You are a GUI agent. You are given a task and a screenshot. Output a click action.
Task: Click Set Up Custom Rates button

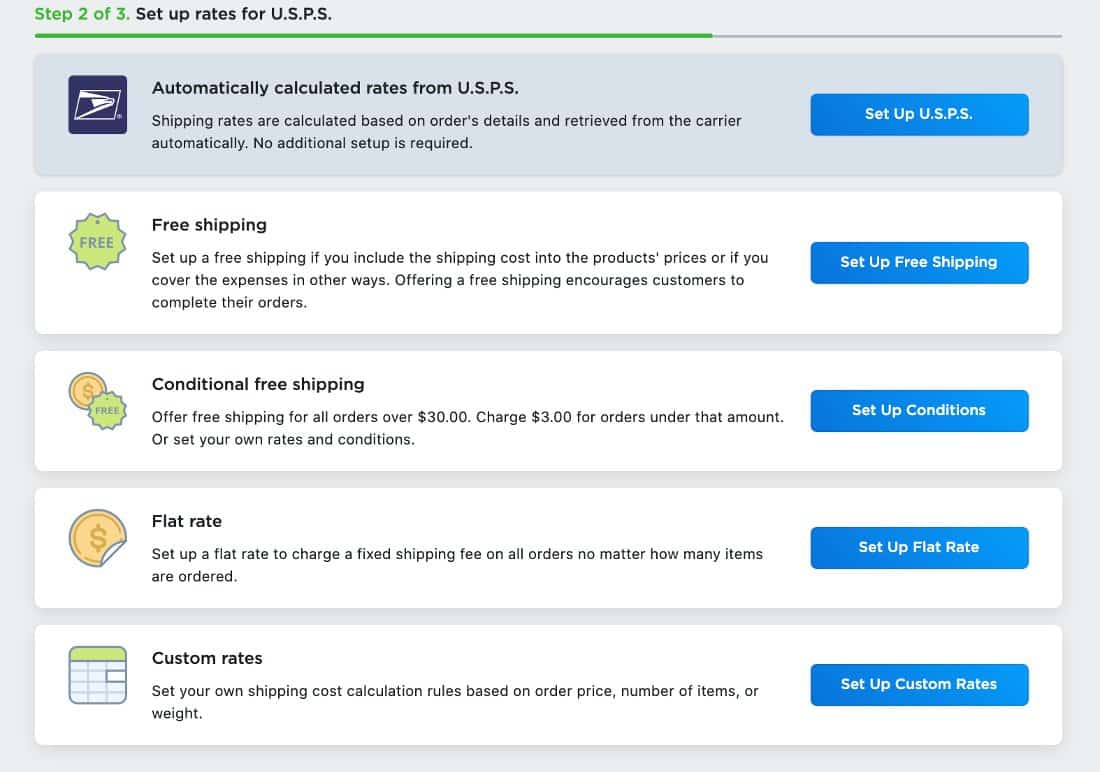[919, 684]
